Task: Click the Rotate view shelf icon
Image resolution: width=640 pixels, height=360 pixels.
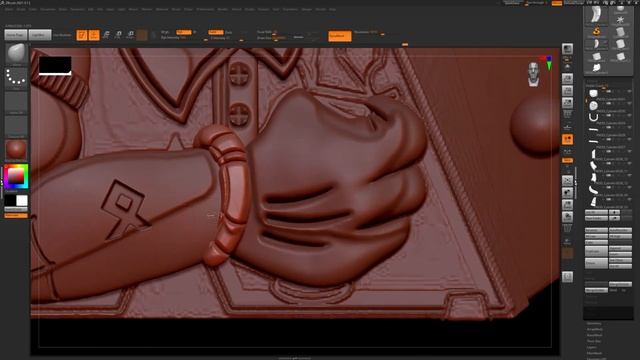Action: tap(567, 217)
